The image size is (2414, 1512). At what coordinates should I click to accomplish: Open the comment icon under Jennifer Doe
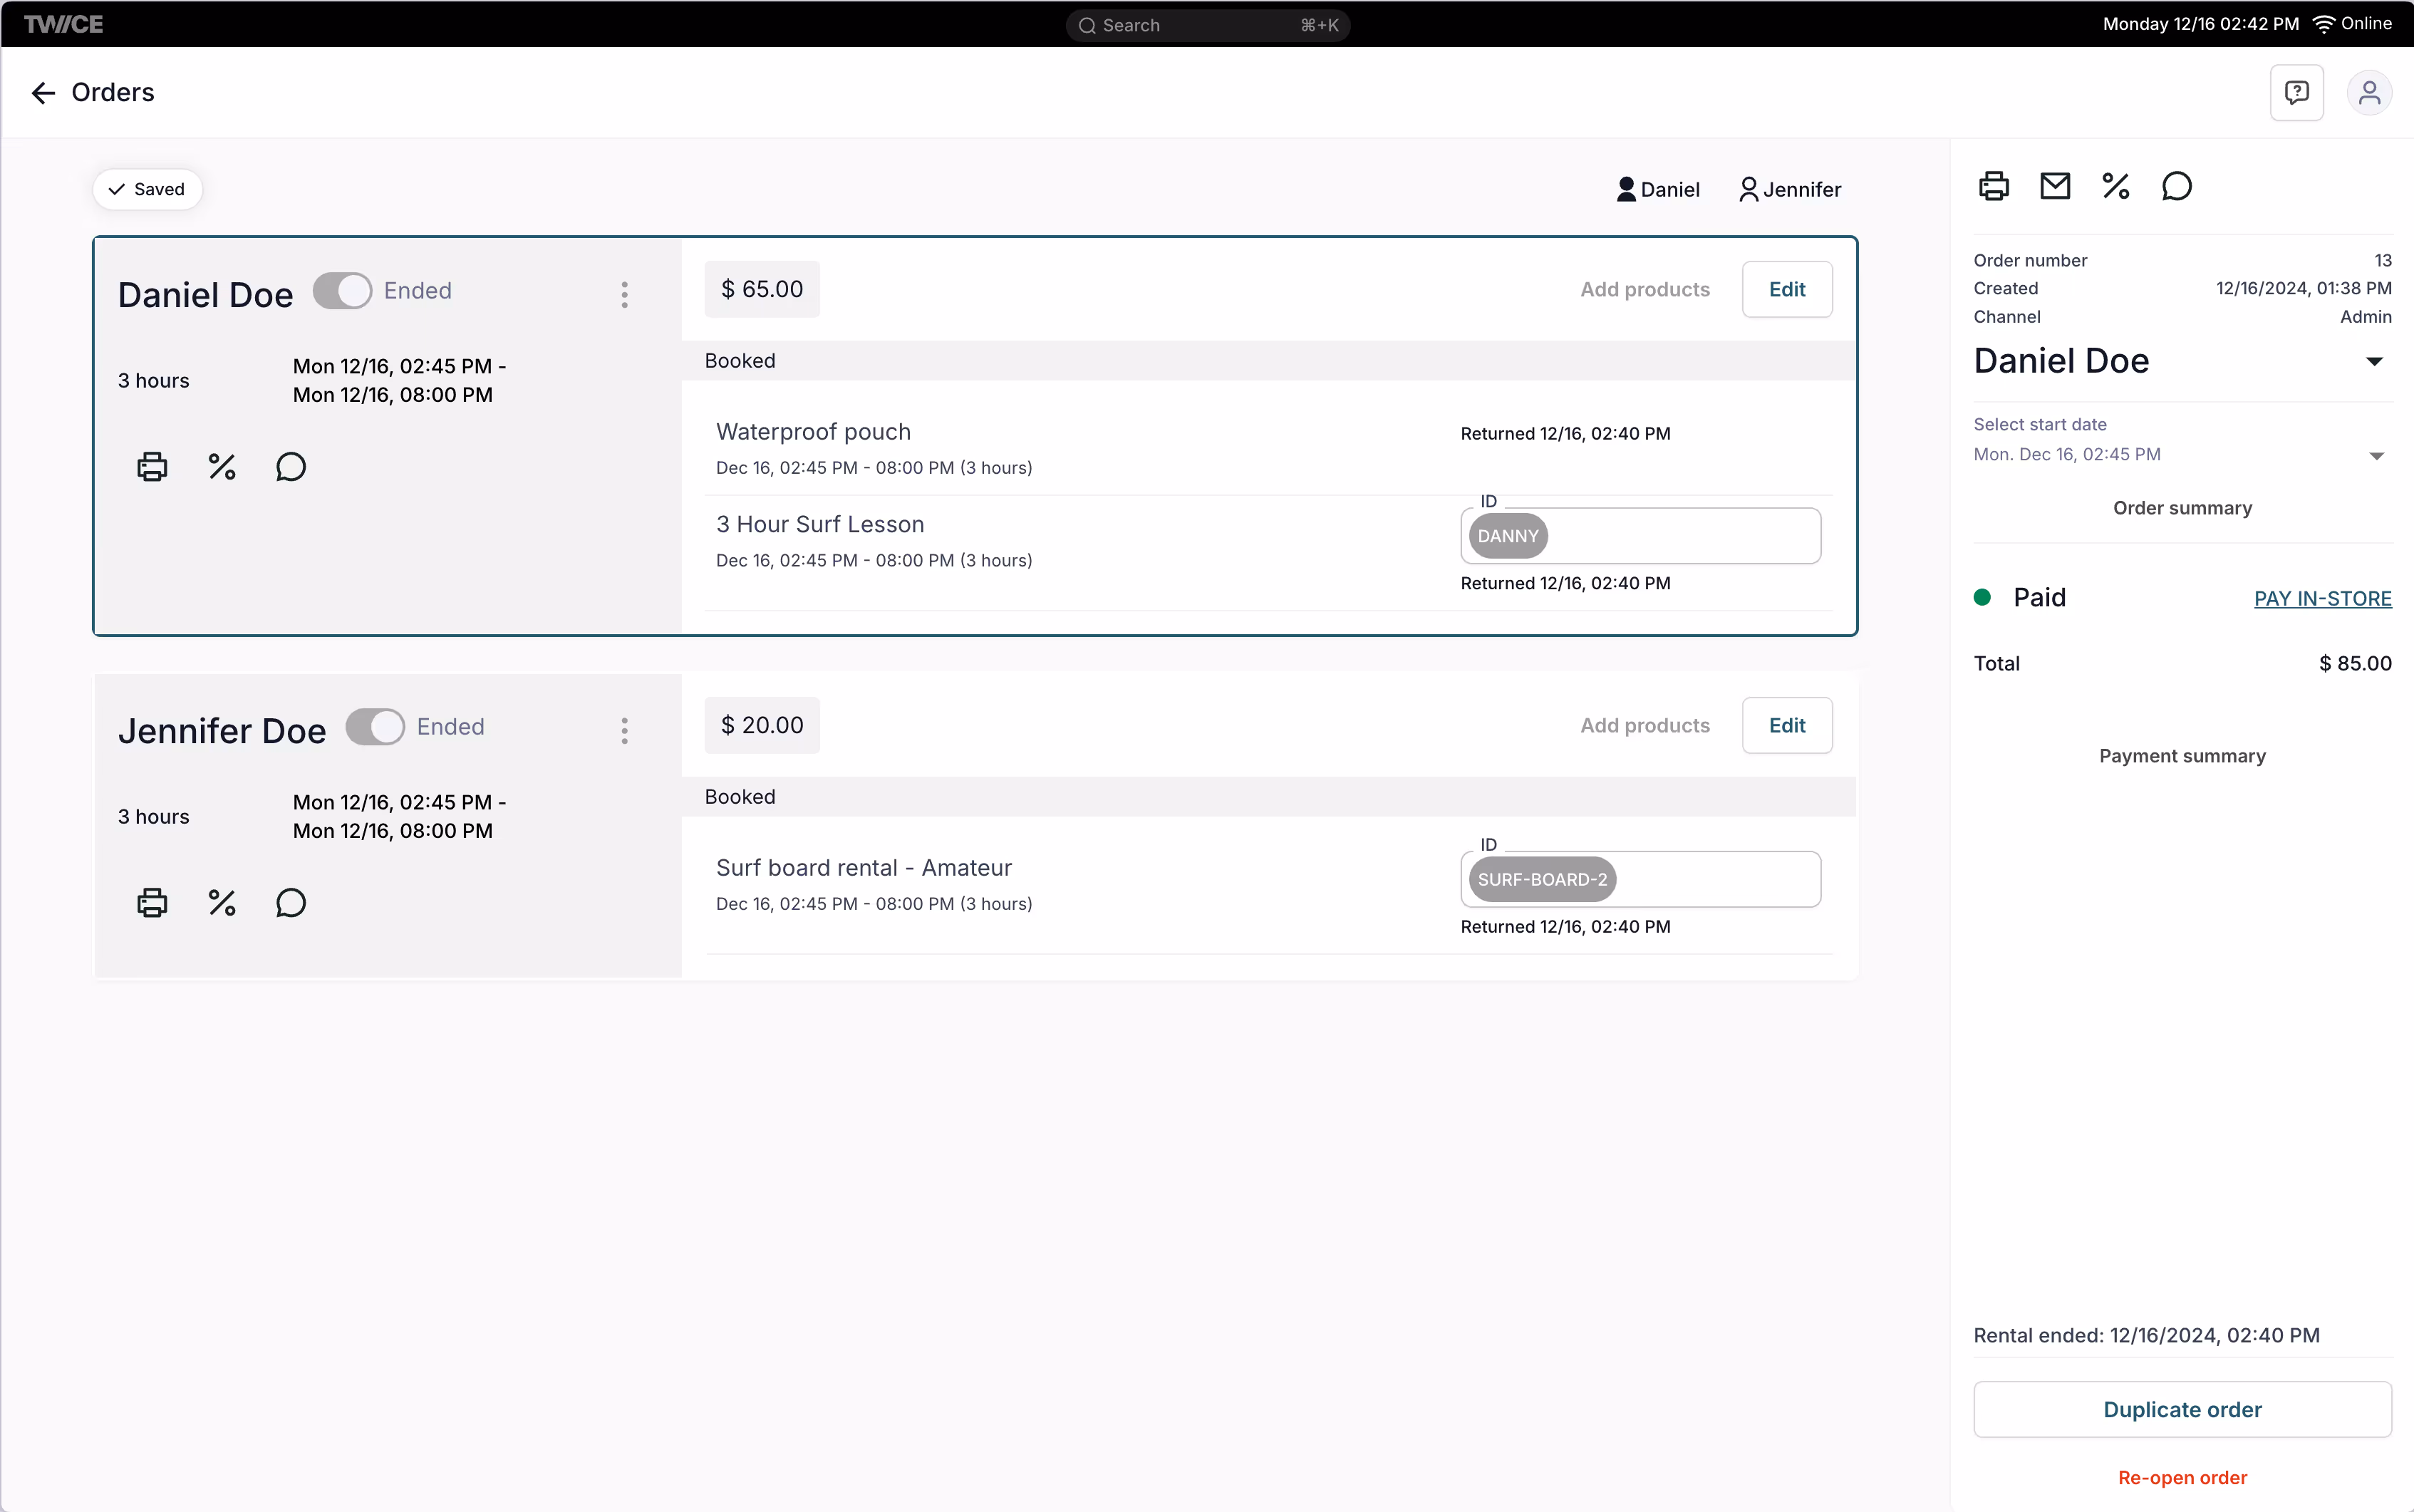(291, 903)
